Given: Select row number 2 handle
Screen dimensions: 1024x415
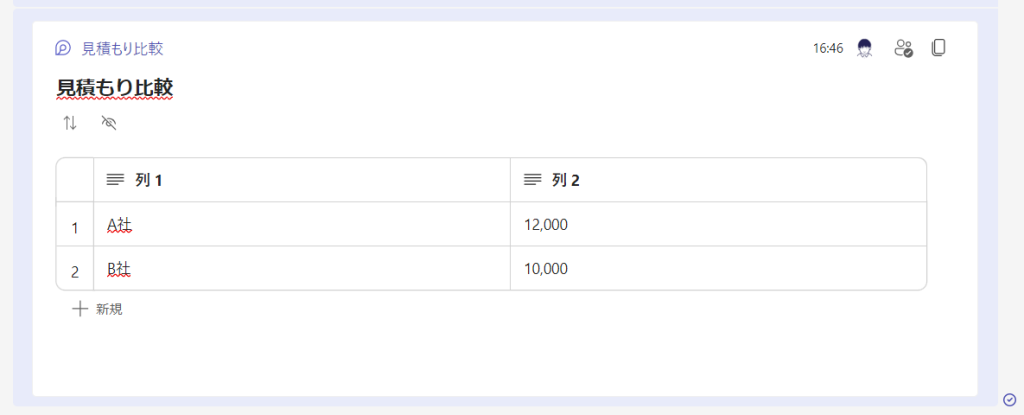Looking at the screenshot, I should [x=75, y=271].
